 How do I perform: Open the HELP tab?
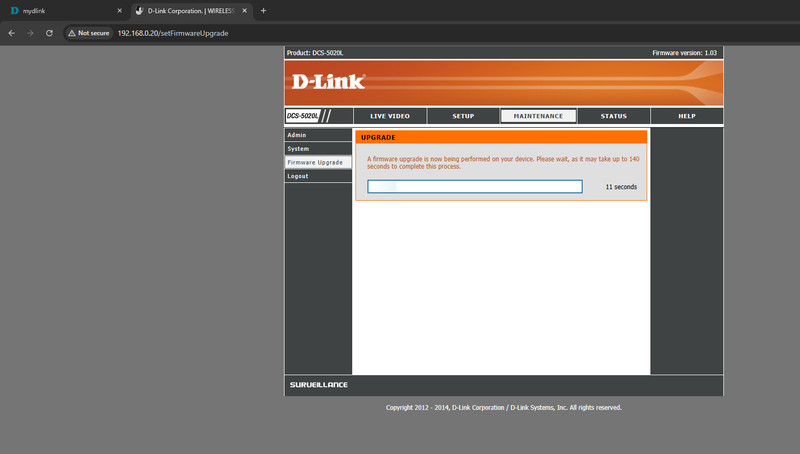pyautogui.click(x=687, y=116)
